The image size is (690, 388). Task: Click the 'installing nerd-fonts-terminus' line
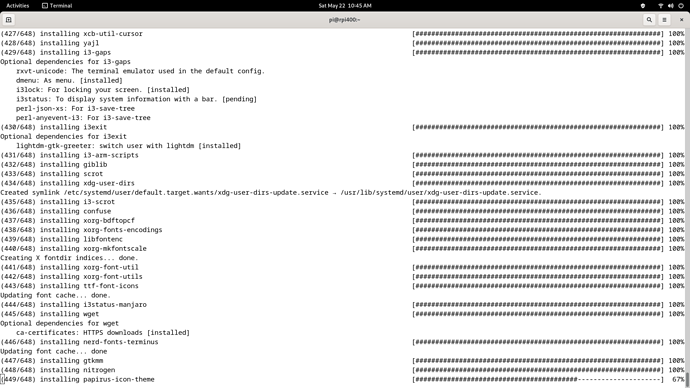coord(79,342)
